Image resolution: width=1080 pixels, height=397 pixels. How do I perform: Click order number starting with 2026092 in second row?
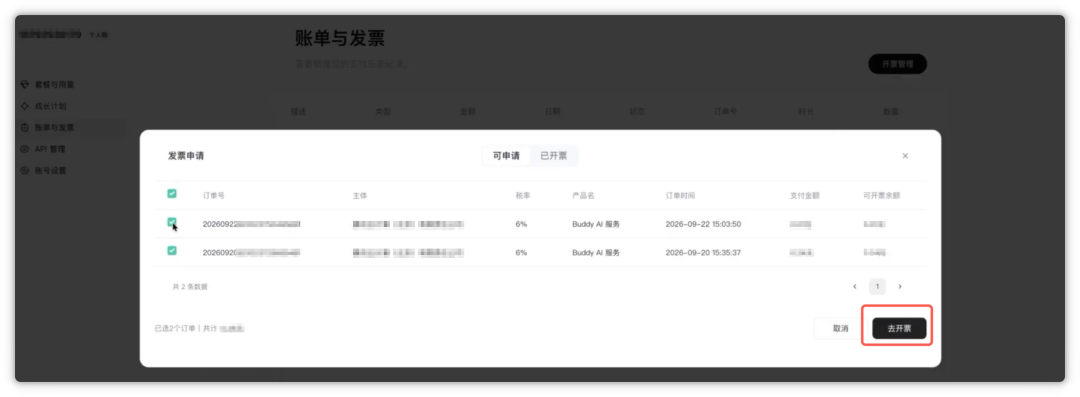(251, 253)
